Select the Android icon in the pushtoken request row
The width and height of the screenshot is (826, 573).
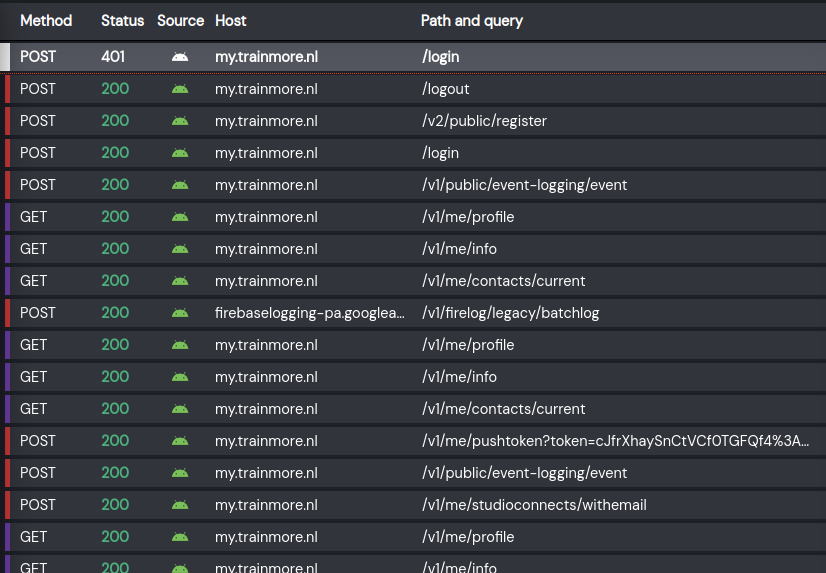tap(180, 441)
